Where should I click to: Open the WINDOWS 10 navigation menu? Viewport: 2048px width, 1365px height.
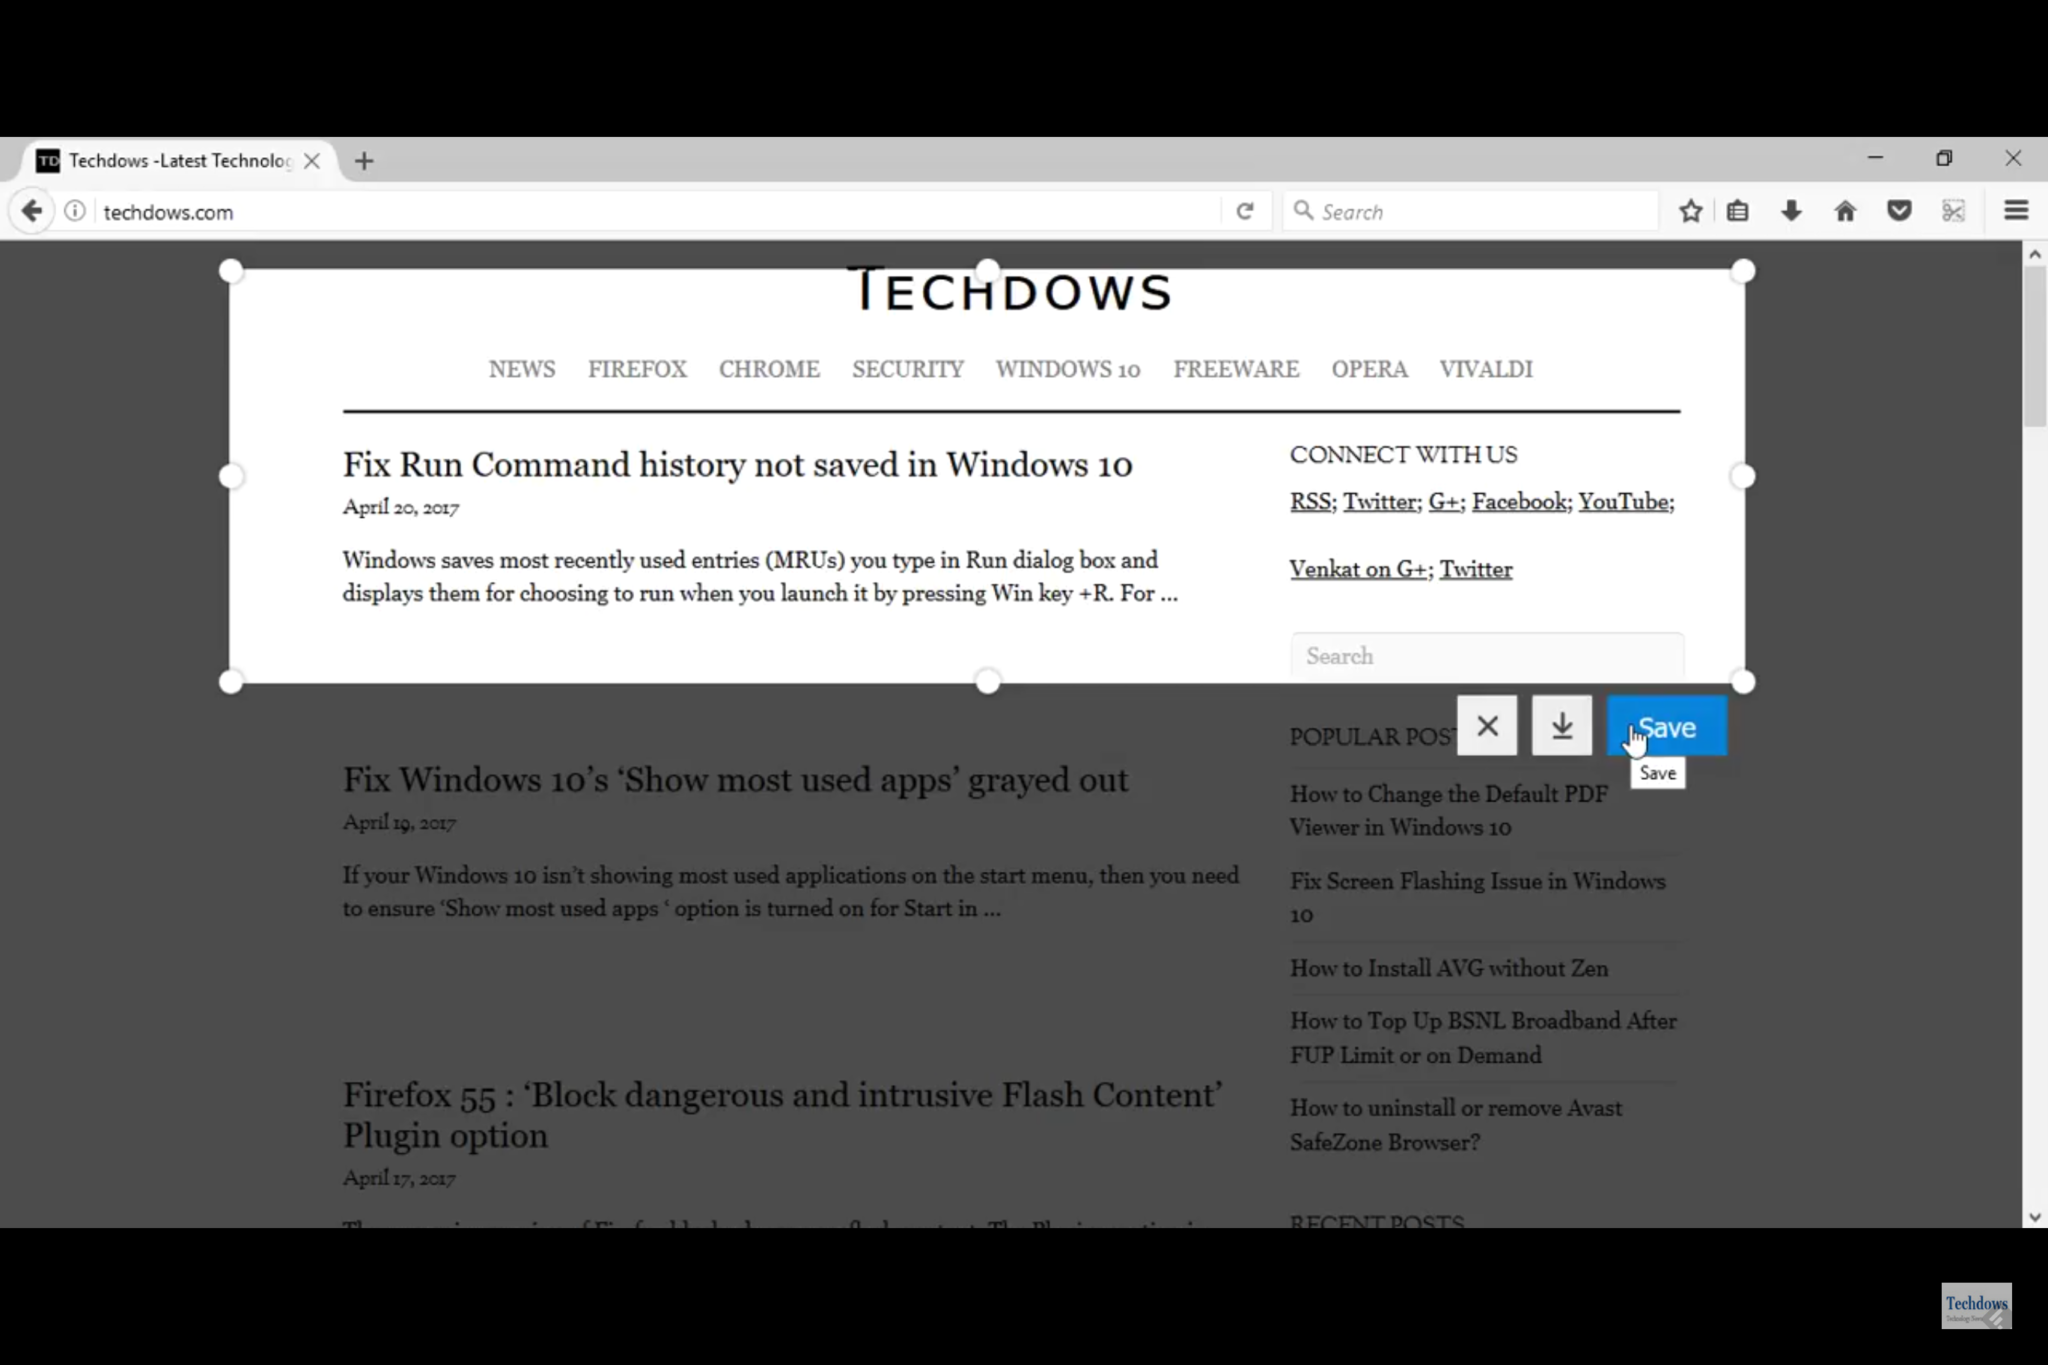click(1066, 369)
